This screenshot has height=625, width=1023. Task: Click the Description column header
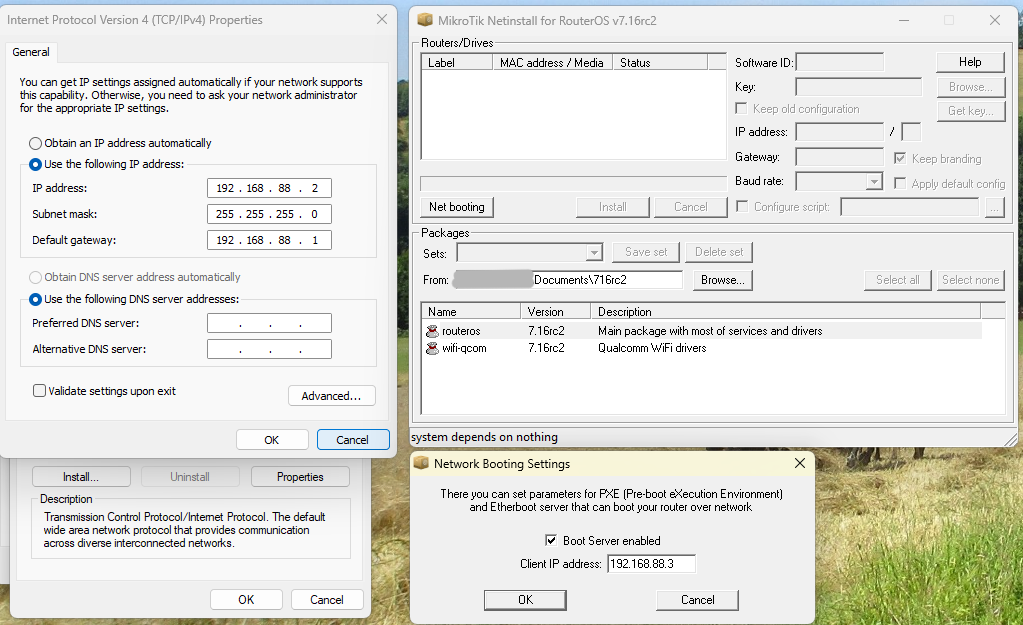point(785,311)
